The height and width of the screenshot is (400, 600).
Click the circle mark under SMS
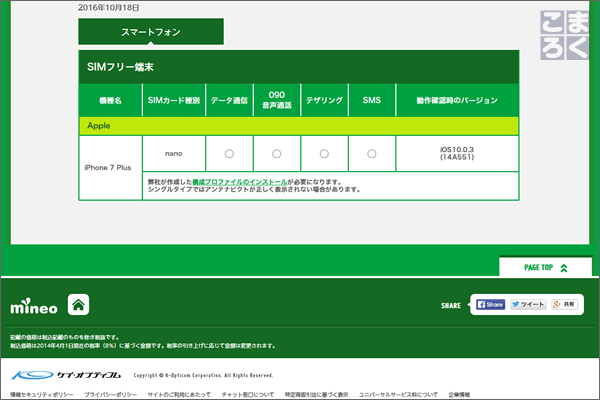point(372,153)
